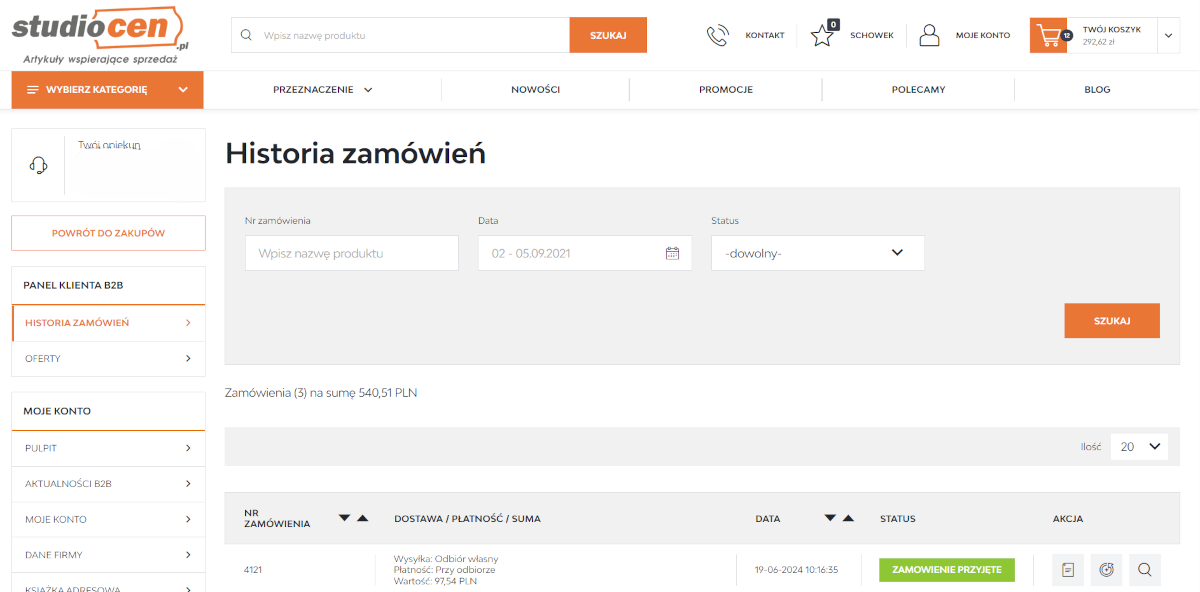Open calendar icon in the Data field
The height and width of the screenshot is (592, 1200).
click(672, 253)
